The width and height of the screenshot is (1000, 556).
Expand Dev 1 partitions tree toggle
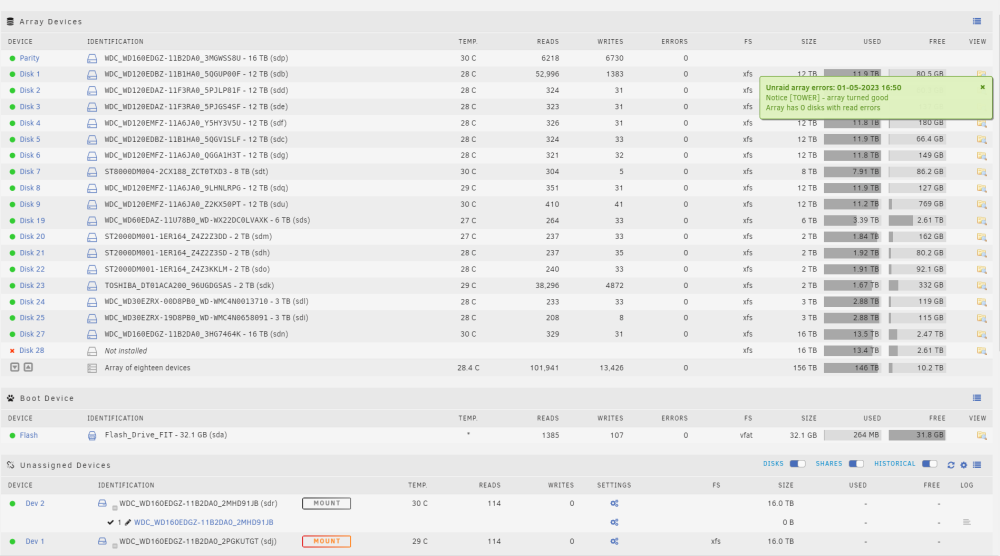115,546
